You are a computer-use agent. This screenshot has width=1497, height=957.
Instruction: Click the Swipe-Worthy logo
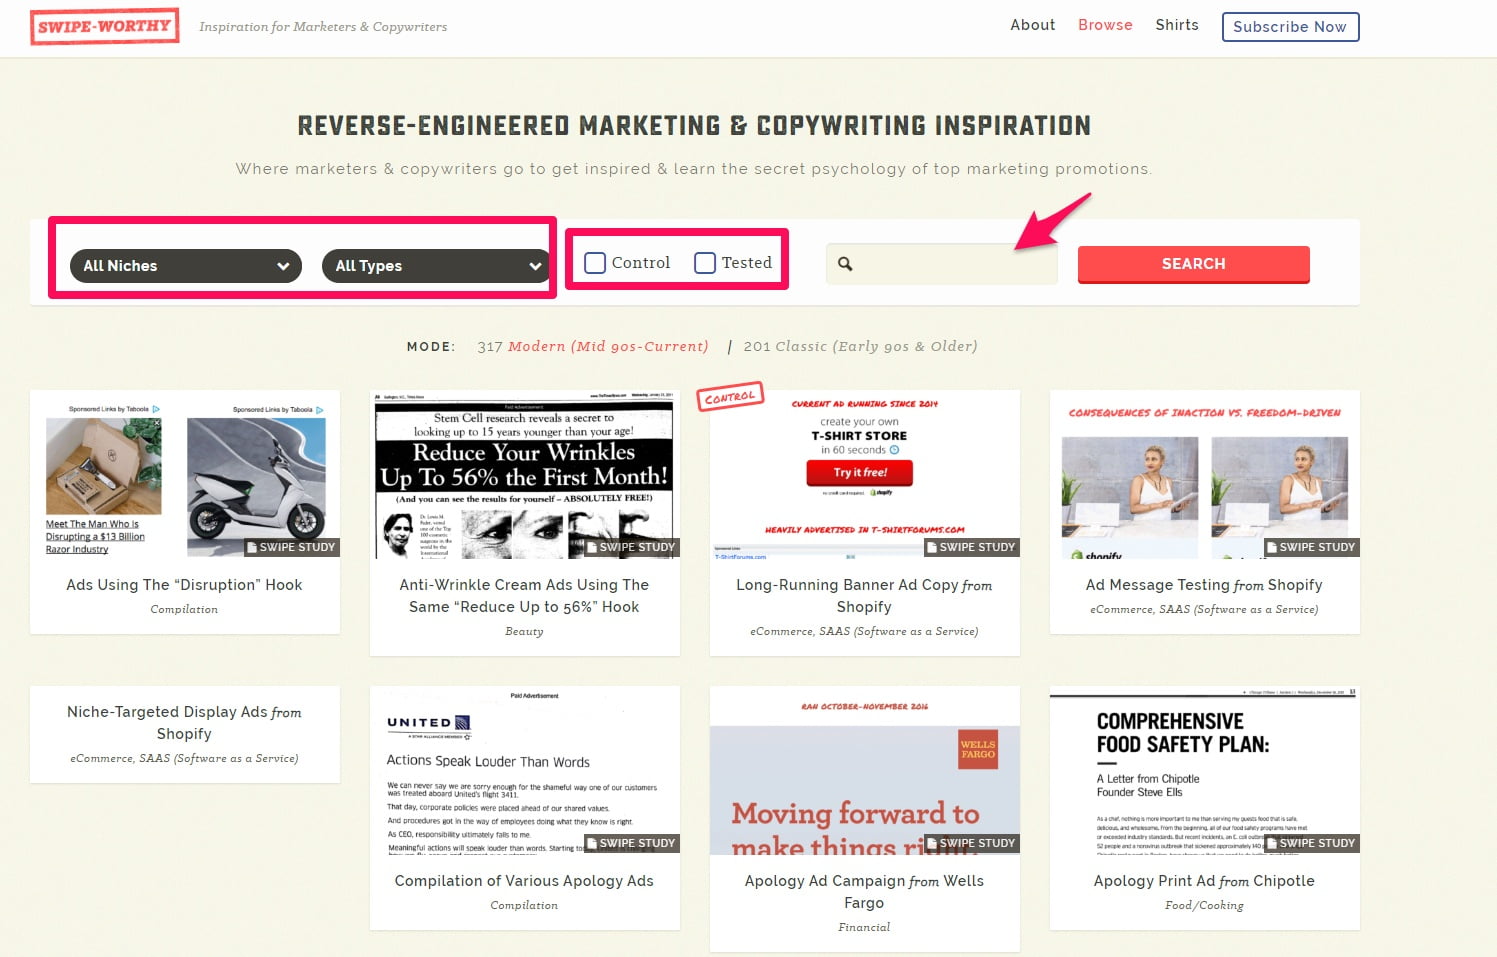tap(104, 26)
